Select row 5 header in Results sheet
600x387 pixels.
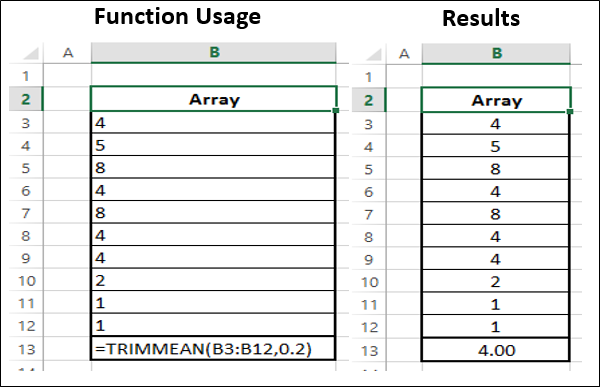coord(369,169)
